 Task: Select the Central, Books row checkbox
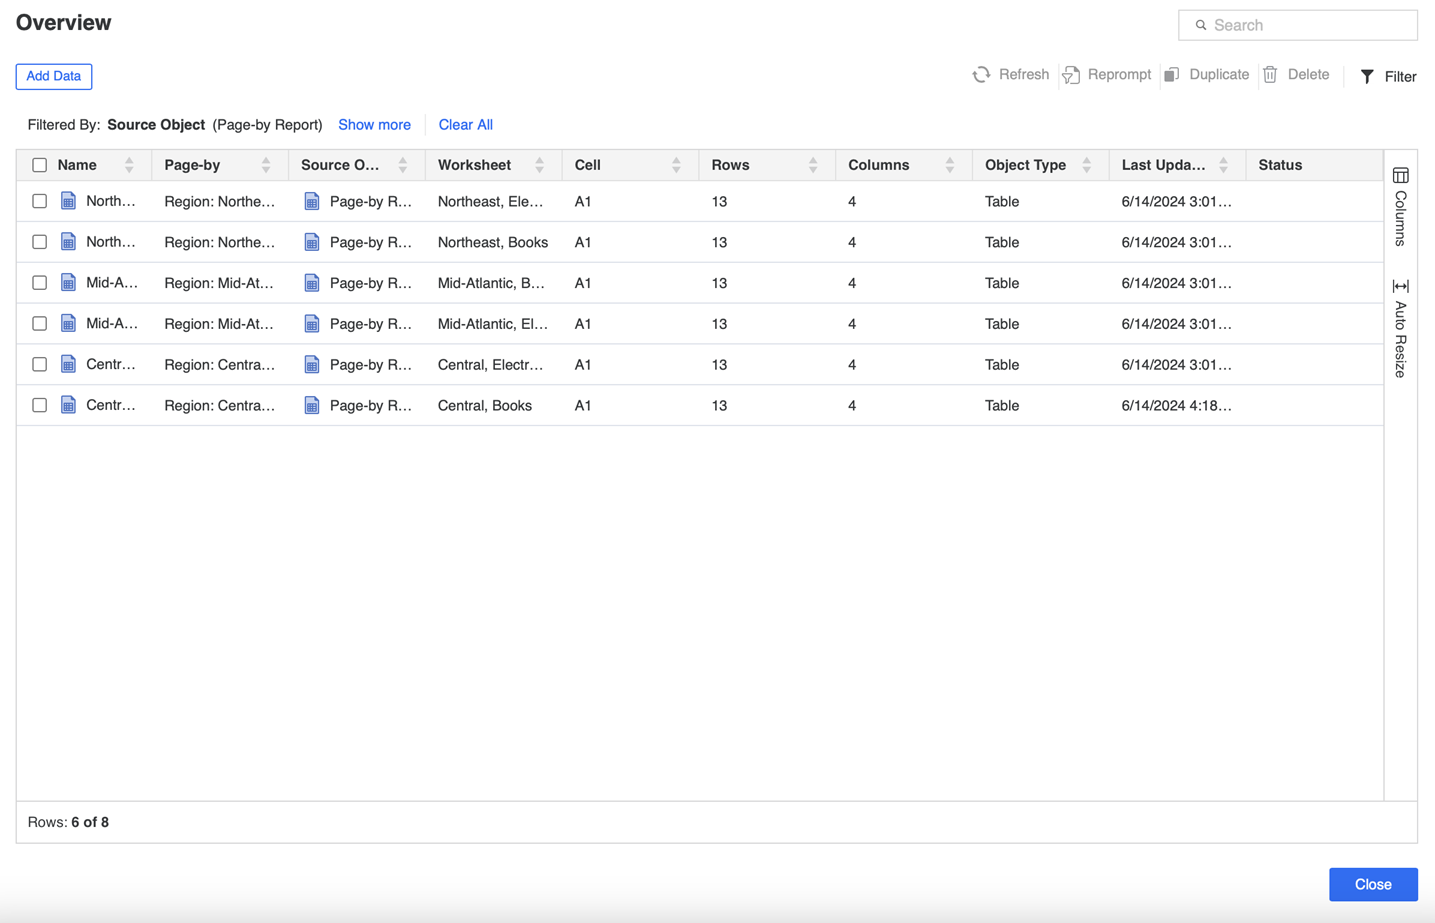click(40, 405)
